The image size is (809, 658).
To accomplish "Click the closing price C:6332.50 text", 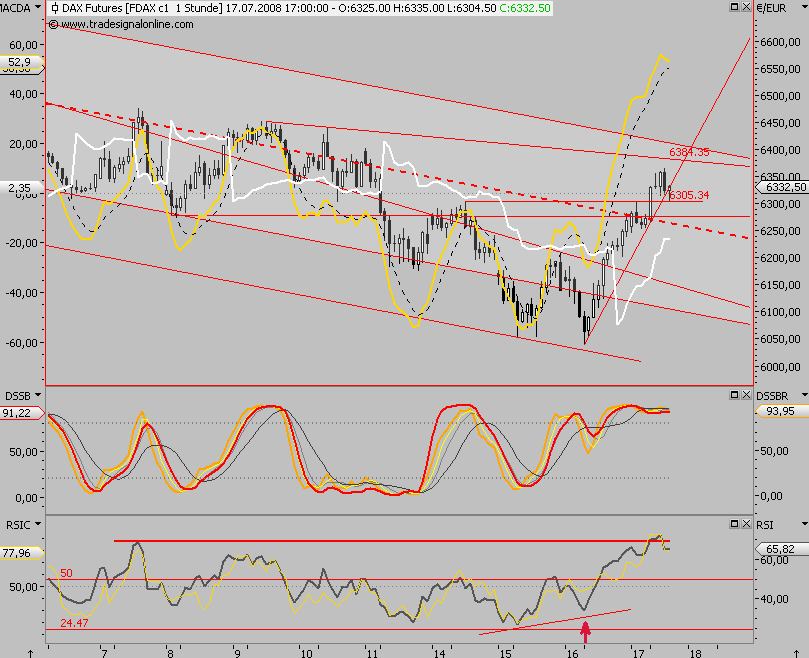I will tap(525, 8).
